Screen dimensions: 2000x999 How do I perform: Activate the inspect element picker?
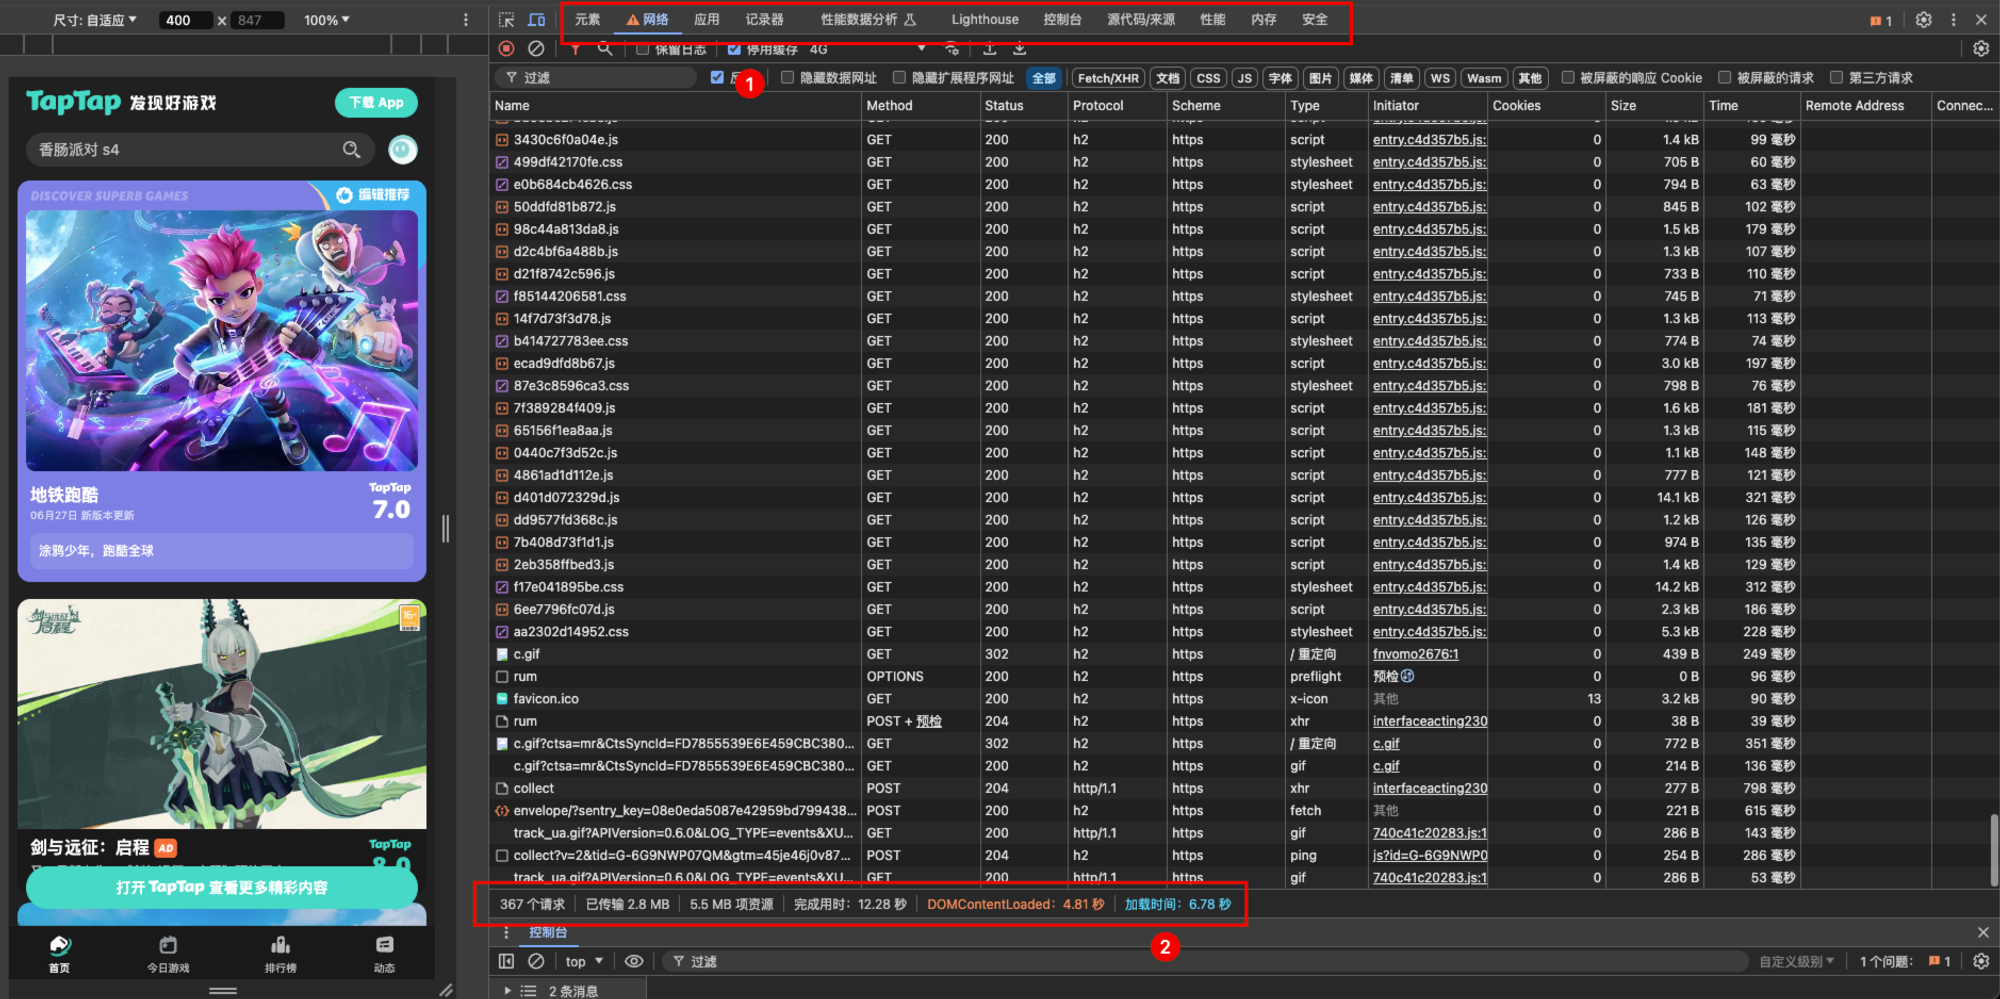507,20
